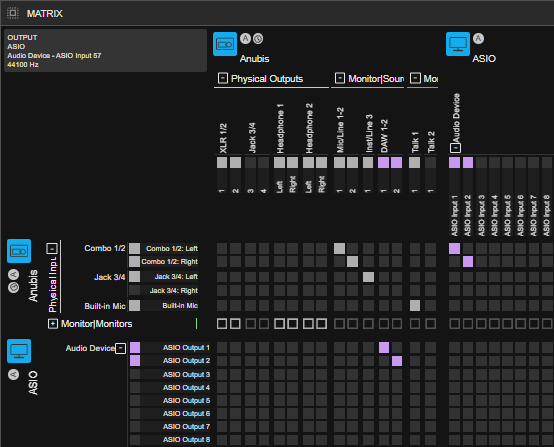
Task: Toggle the Jack 3/4 channel 3 header indicator
Action: tap(250, 163)
